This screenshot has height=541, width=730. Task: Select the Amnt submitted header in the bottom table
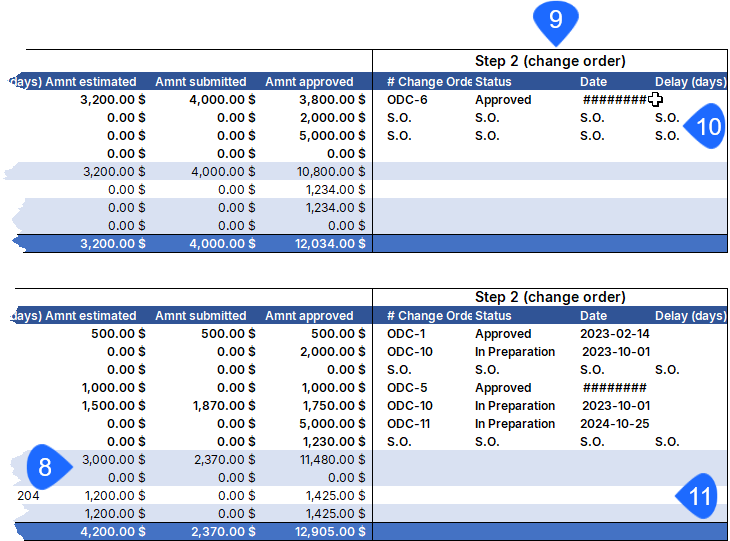201,316
